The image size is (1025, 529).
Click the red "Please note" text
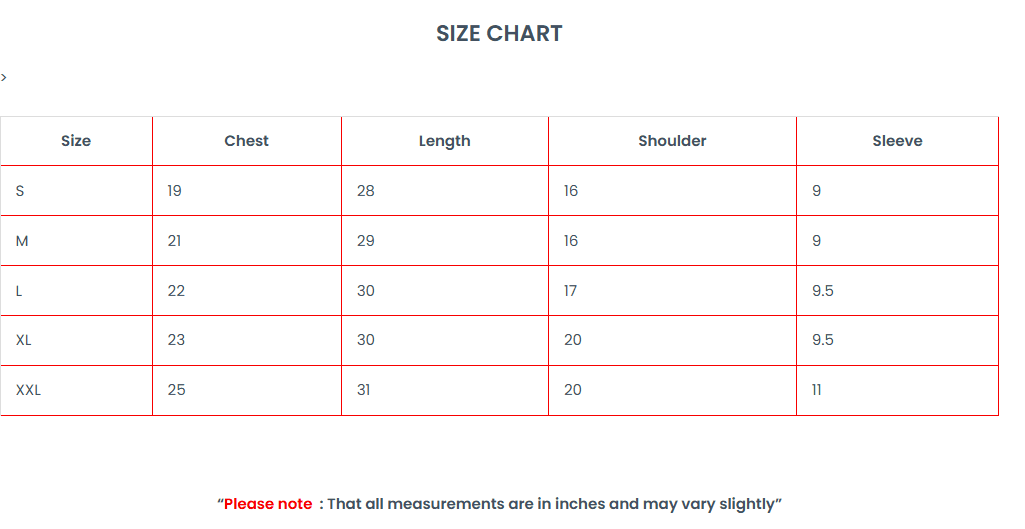click(x=268, y=504)
